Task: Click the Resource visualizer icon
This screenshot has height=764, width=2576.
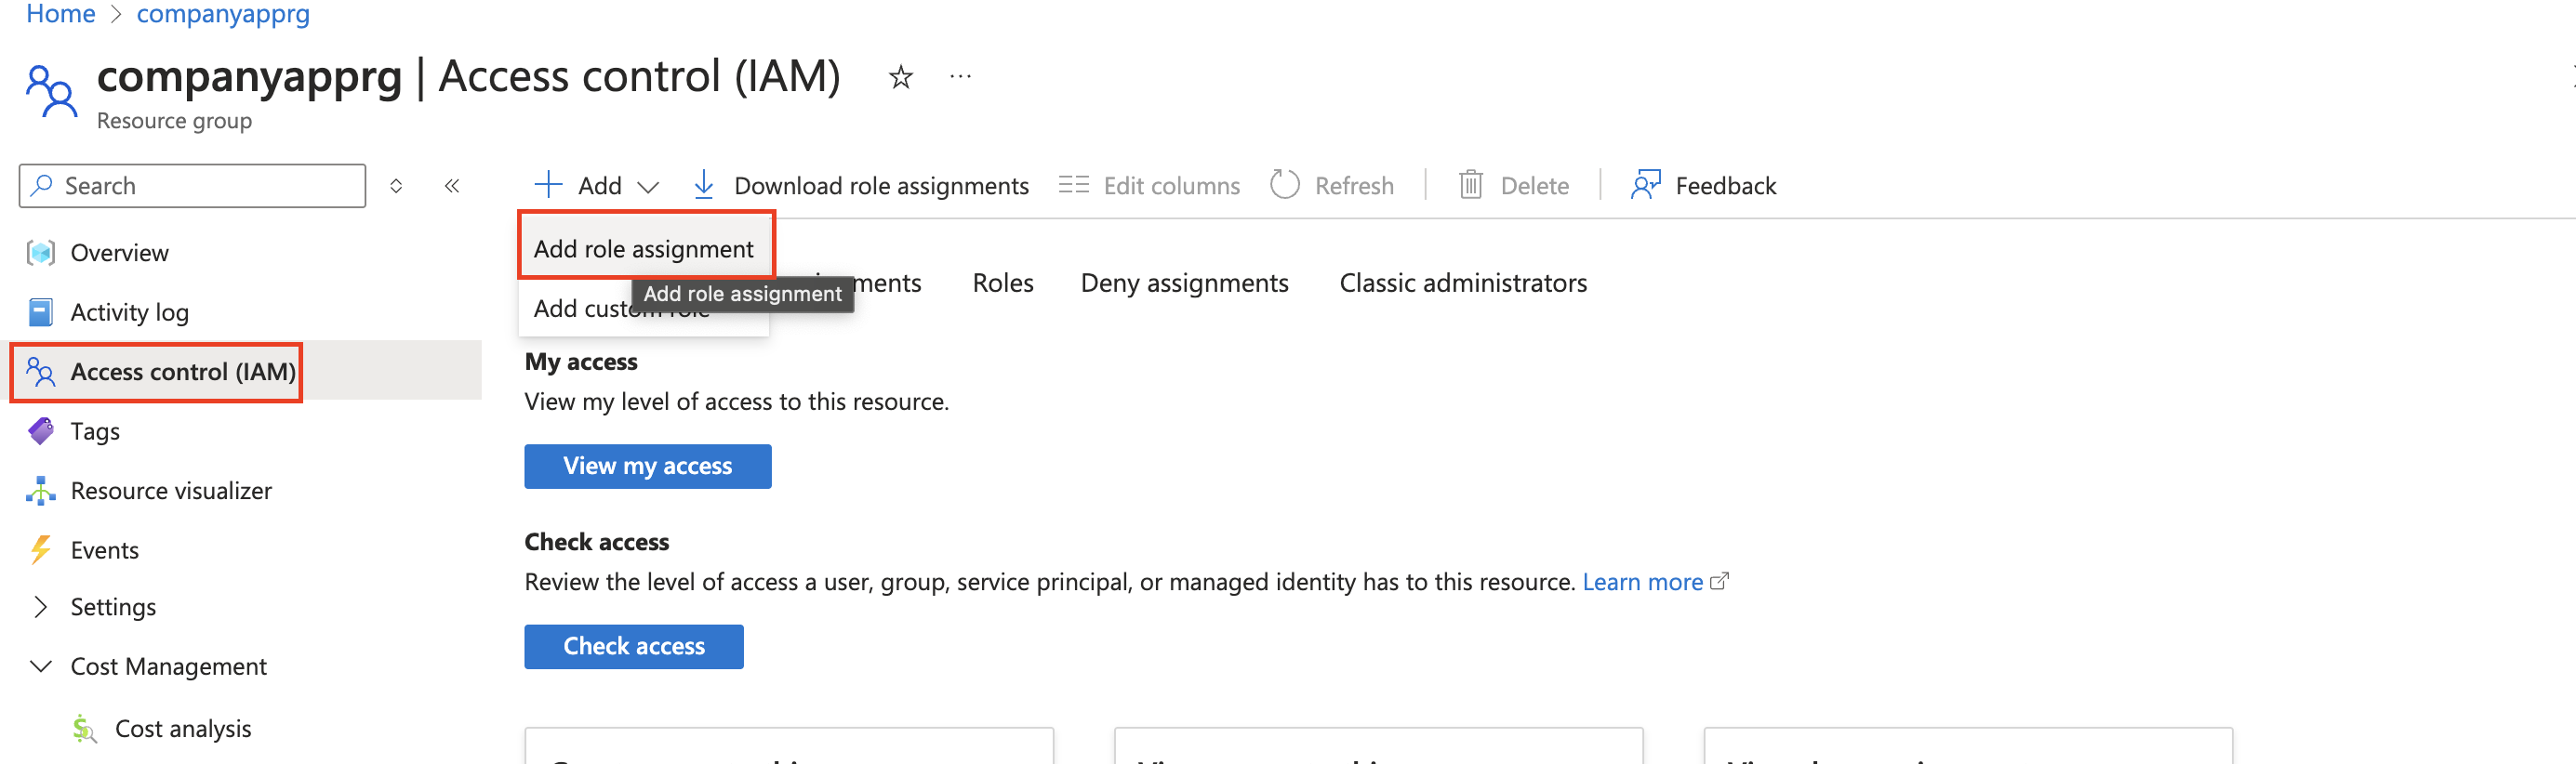Action: (41, 491)
